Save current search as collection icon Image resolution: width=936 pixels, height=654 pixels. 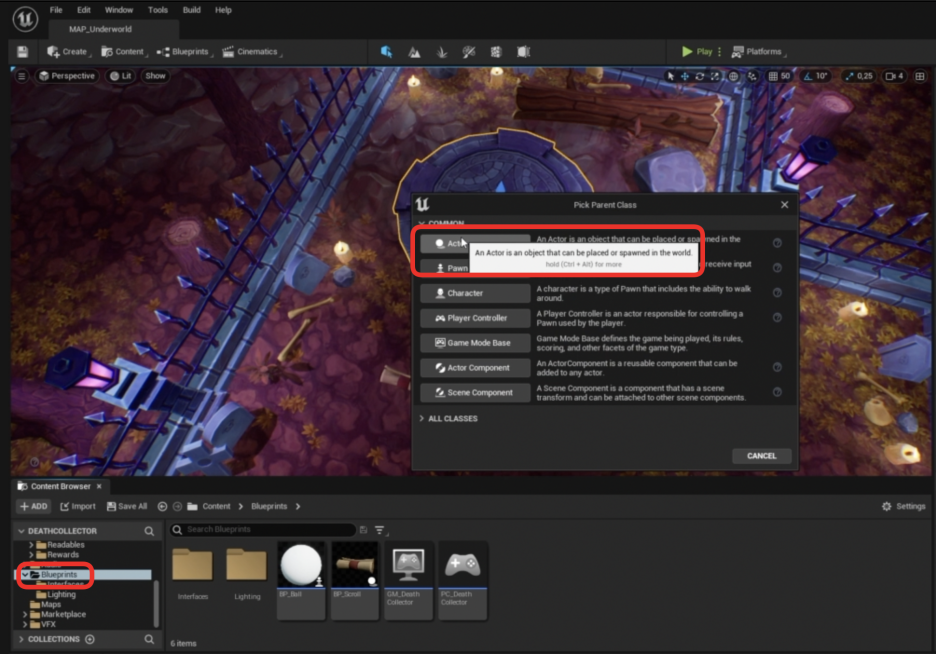(x=363, y=529)
